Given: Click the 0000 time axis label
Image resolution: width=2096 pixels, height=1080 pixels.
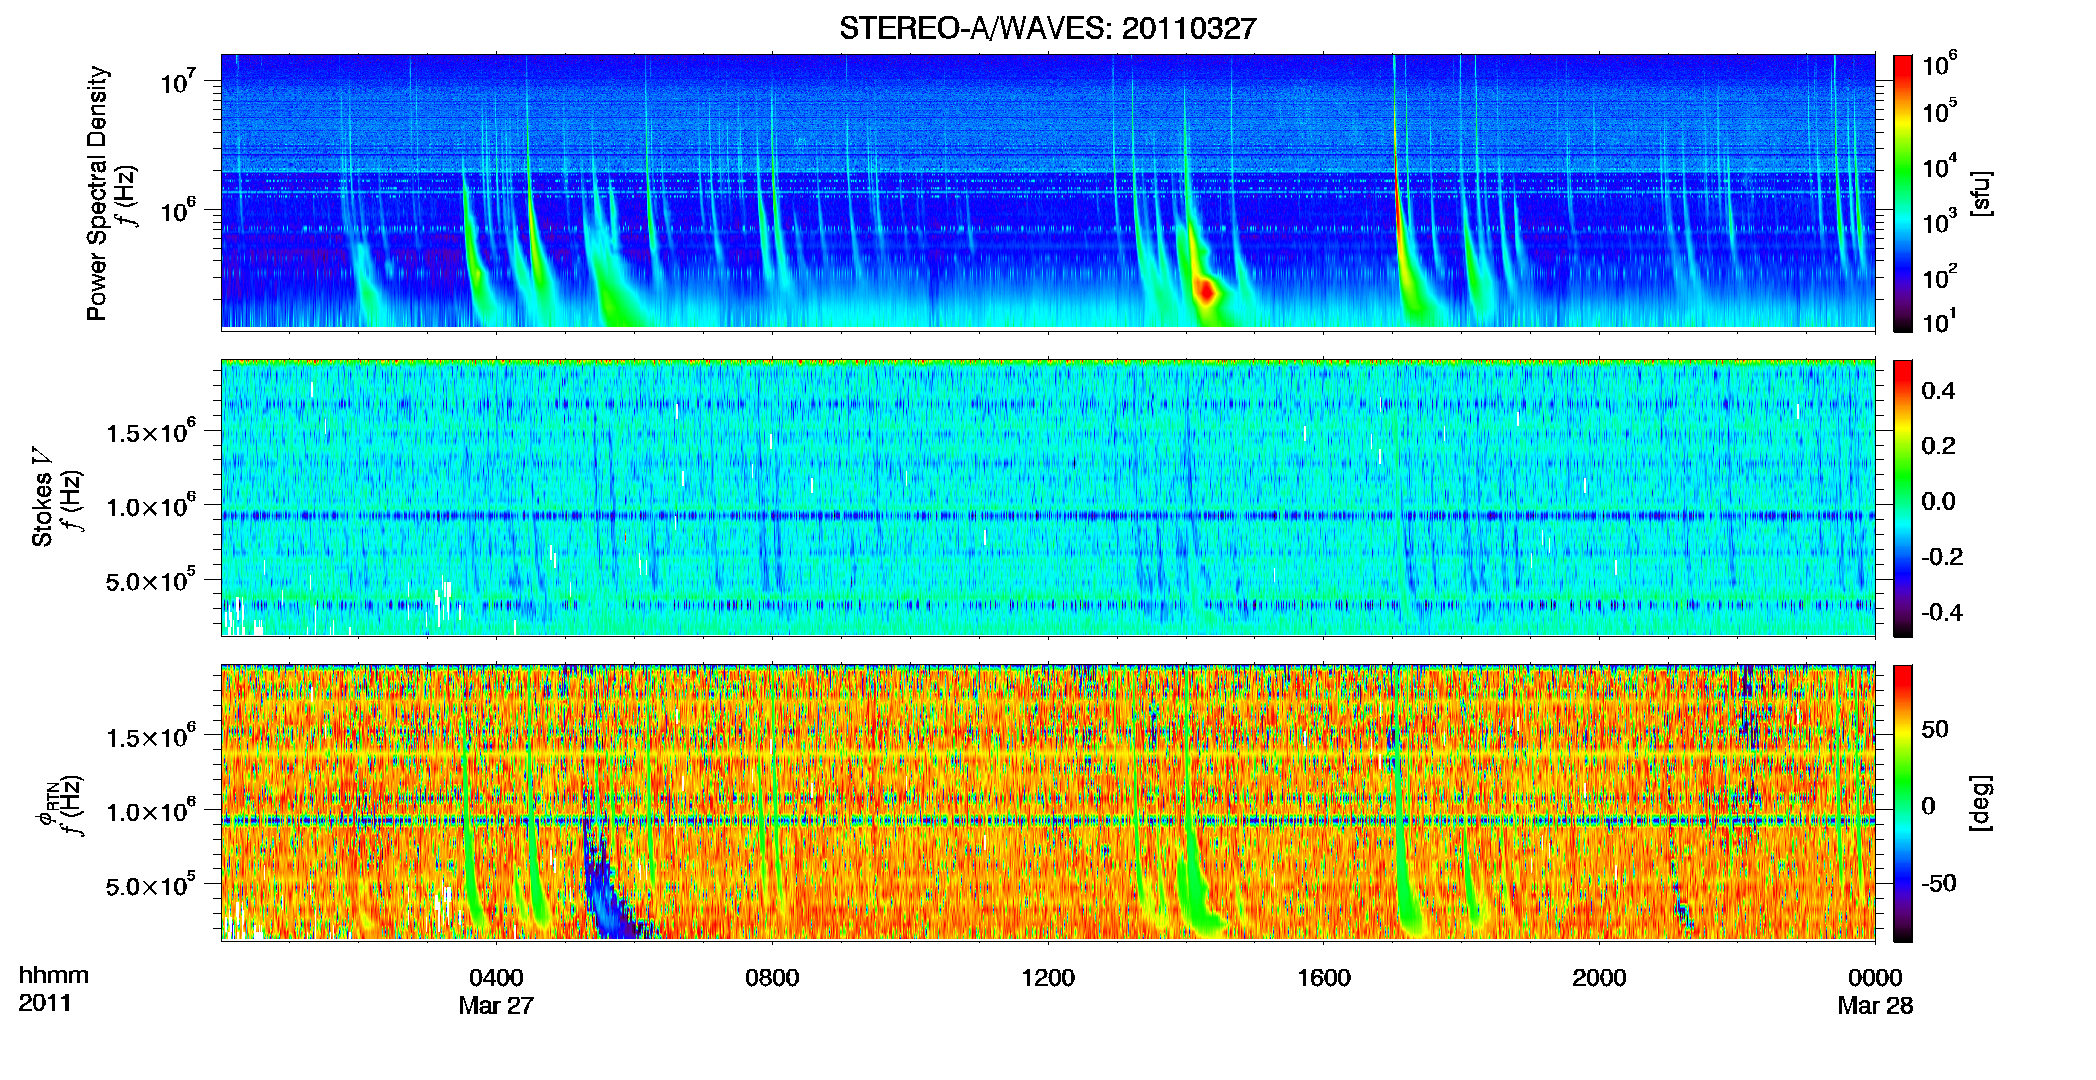Looking at the screenshot, I should (x=1875, y=978).
